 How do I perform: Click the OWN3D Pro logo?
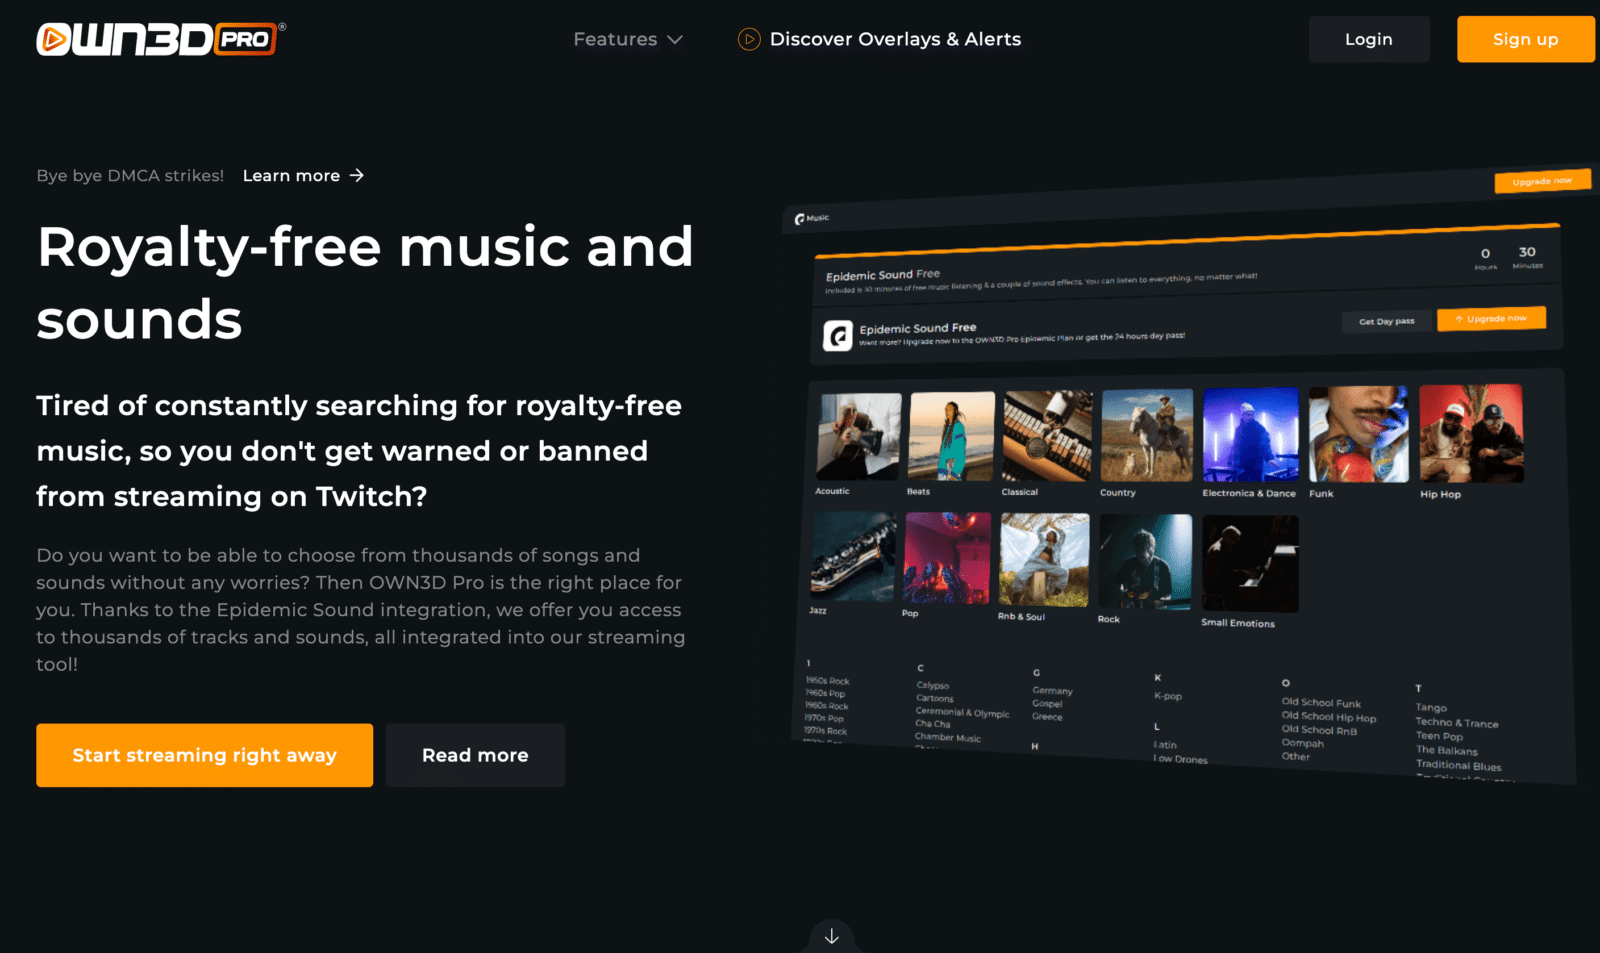(161, 39)
